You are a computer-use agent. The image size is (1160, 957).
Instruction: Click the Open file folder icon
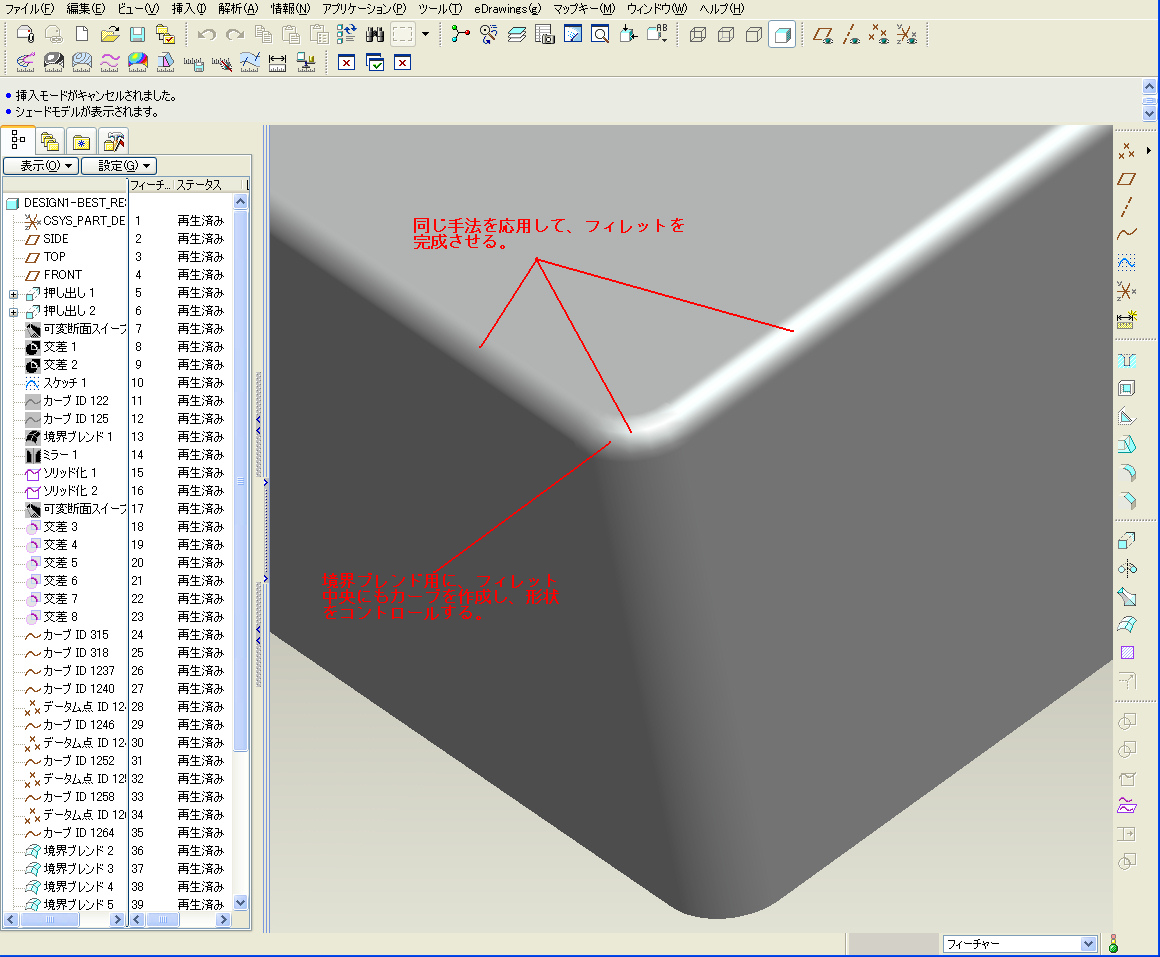point(111,35)
